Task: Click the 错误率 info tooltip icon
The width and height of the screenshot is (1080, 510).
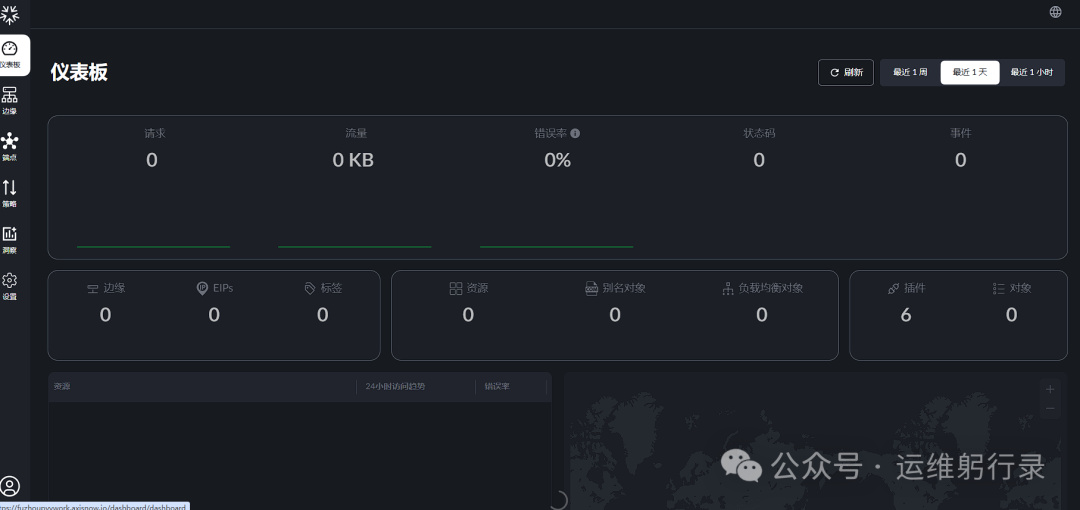Action: click(575, 133)
